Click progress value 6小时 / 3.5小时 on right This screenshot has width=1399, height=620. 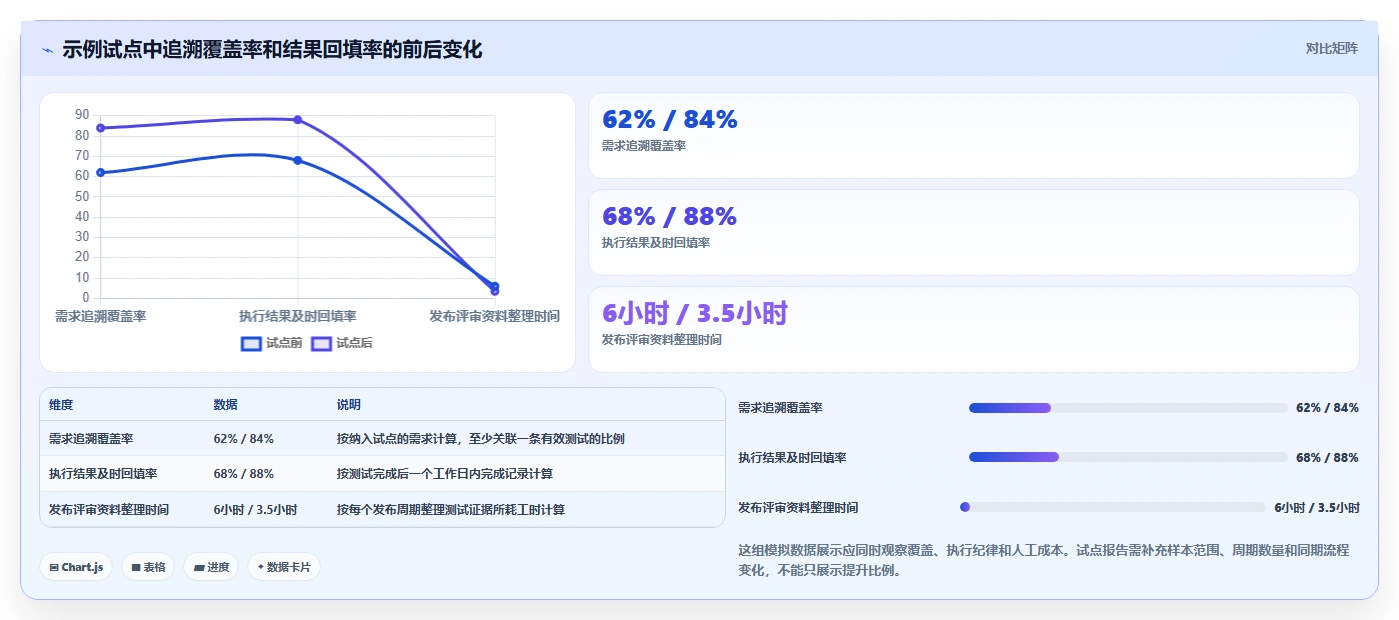[1317, 507]
